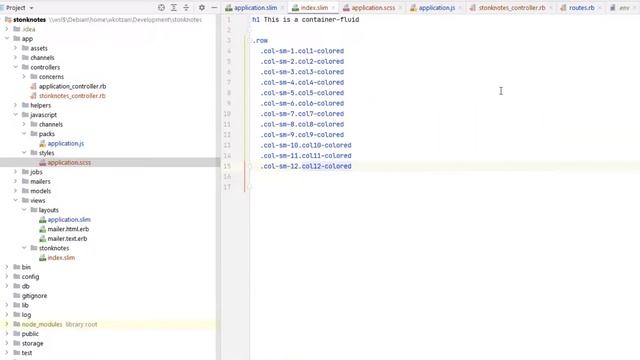
Task: Click the .col-sm-1.col1-colored line
Action: (x=302, y=51)
